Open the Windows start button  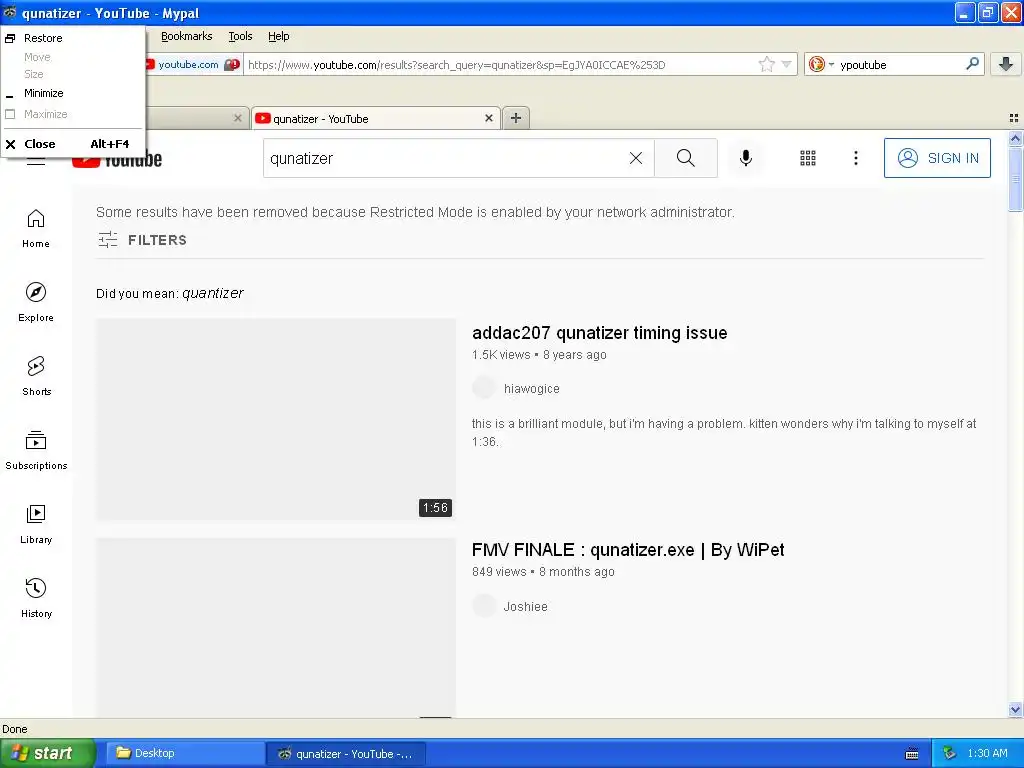pyautogui.click(x=48, y=754)
